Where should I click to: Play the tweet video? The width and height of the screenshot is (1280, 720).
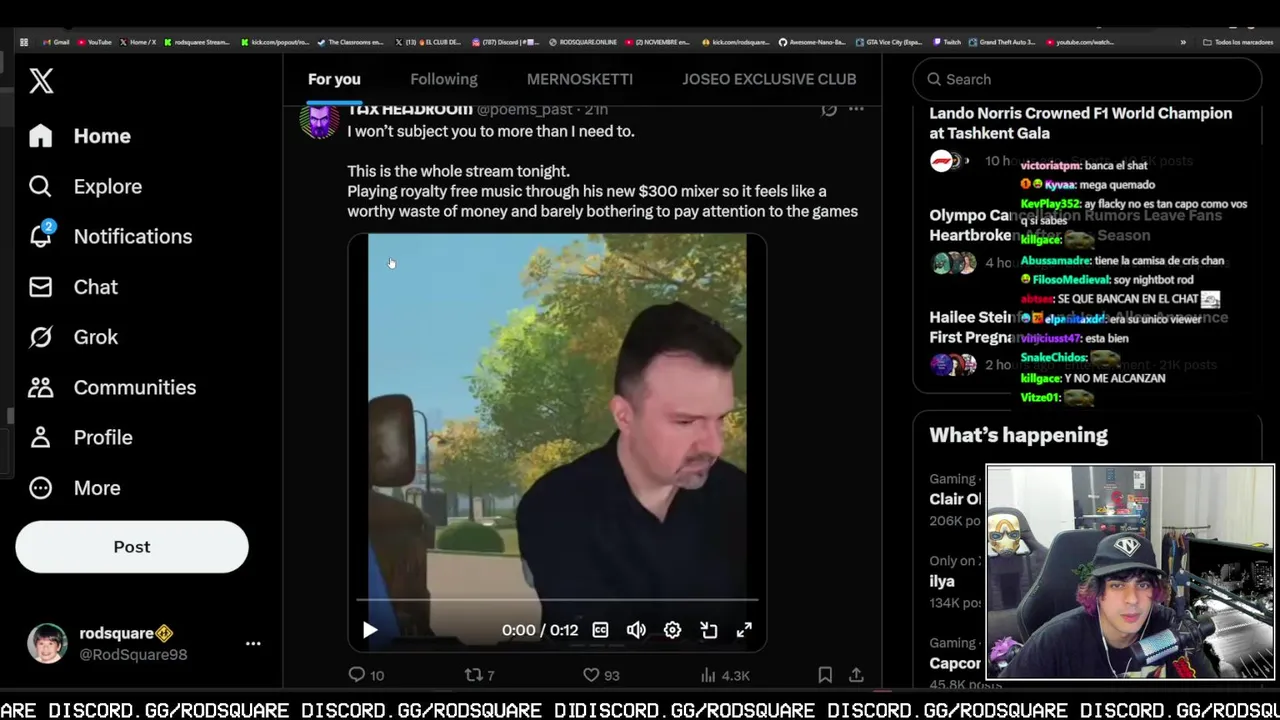(x=370, y=630)
